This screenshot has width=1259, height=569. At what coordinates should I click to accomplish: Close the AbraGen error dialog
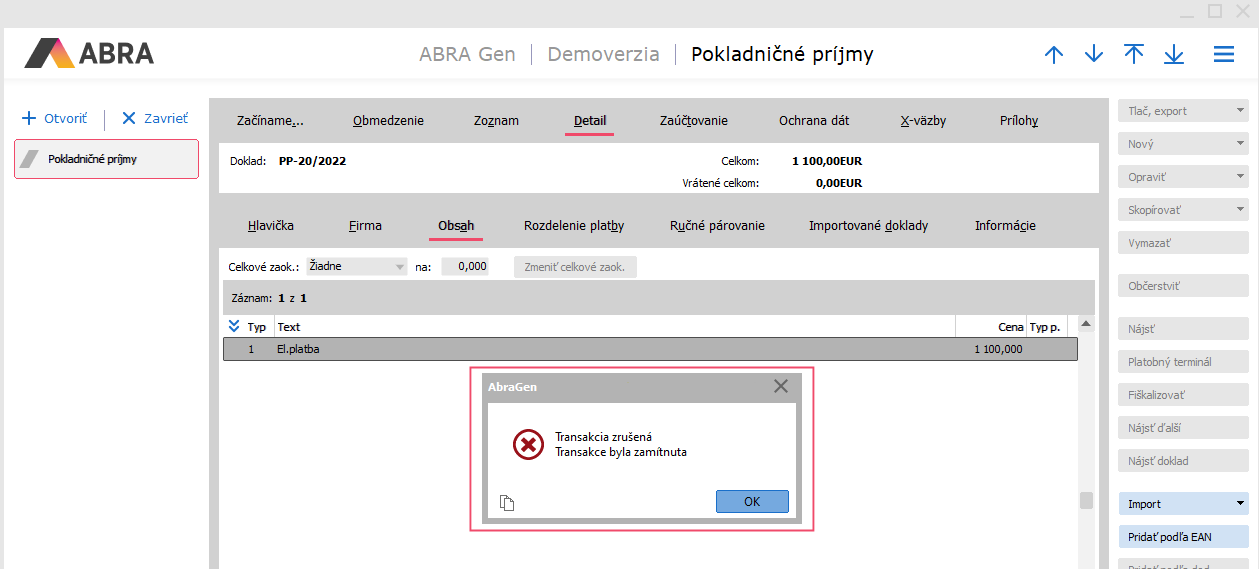[781, 386]
